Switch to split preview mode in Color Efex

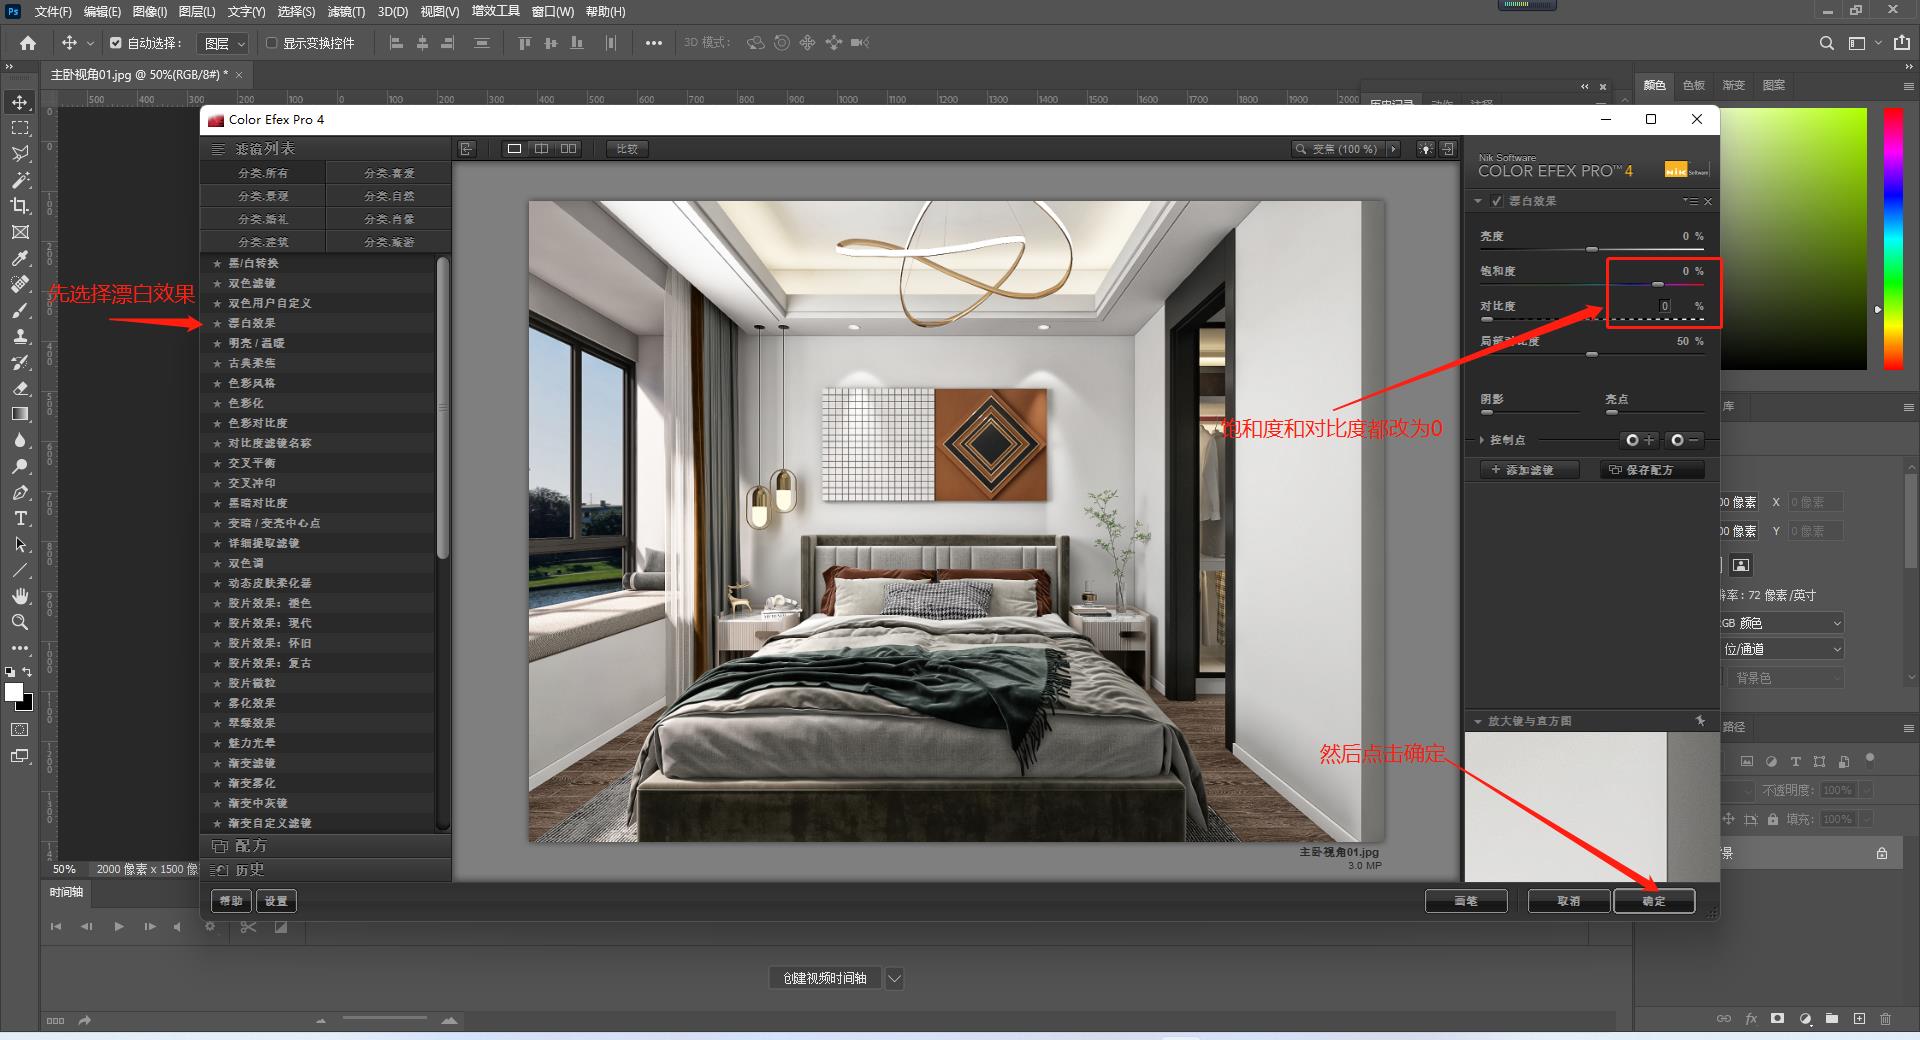tap(541, 148)
